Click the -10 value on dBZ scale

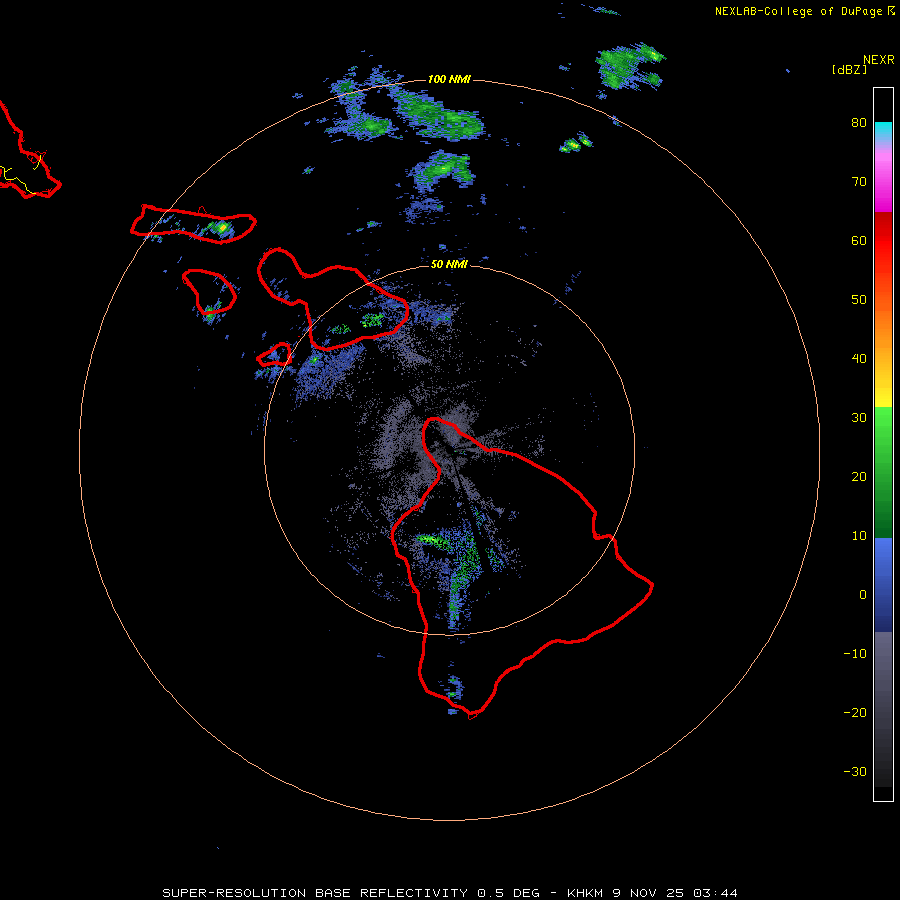[855, 654]
